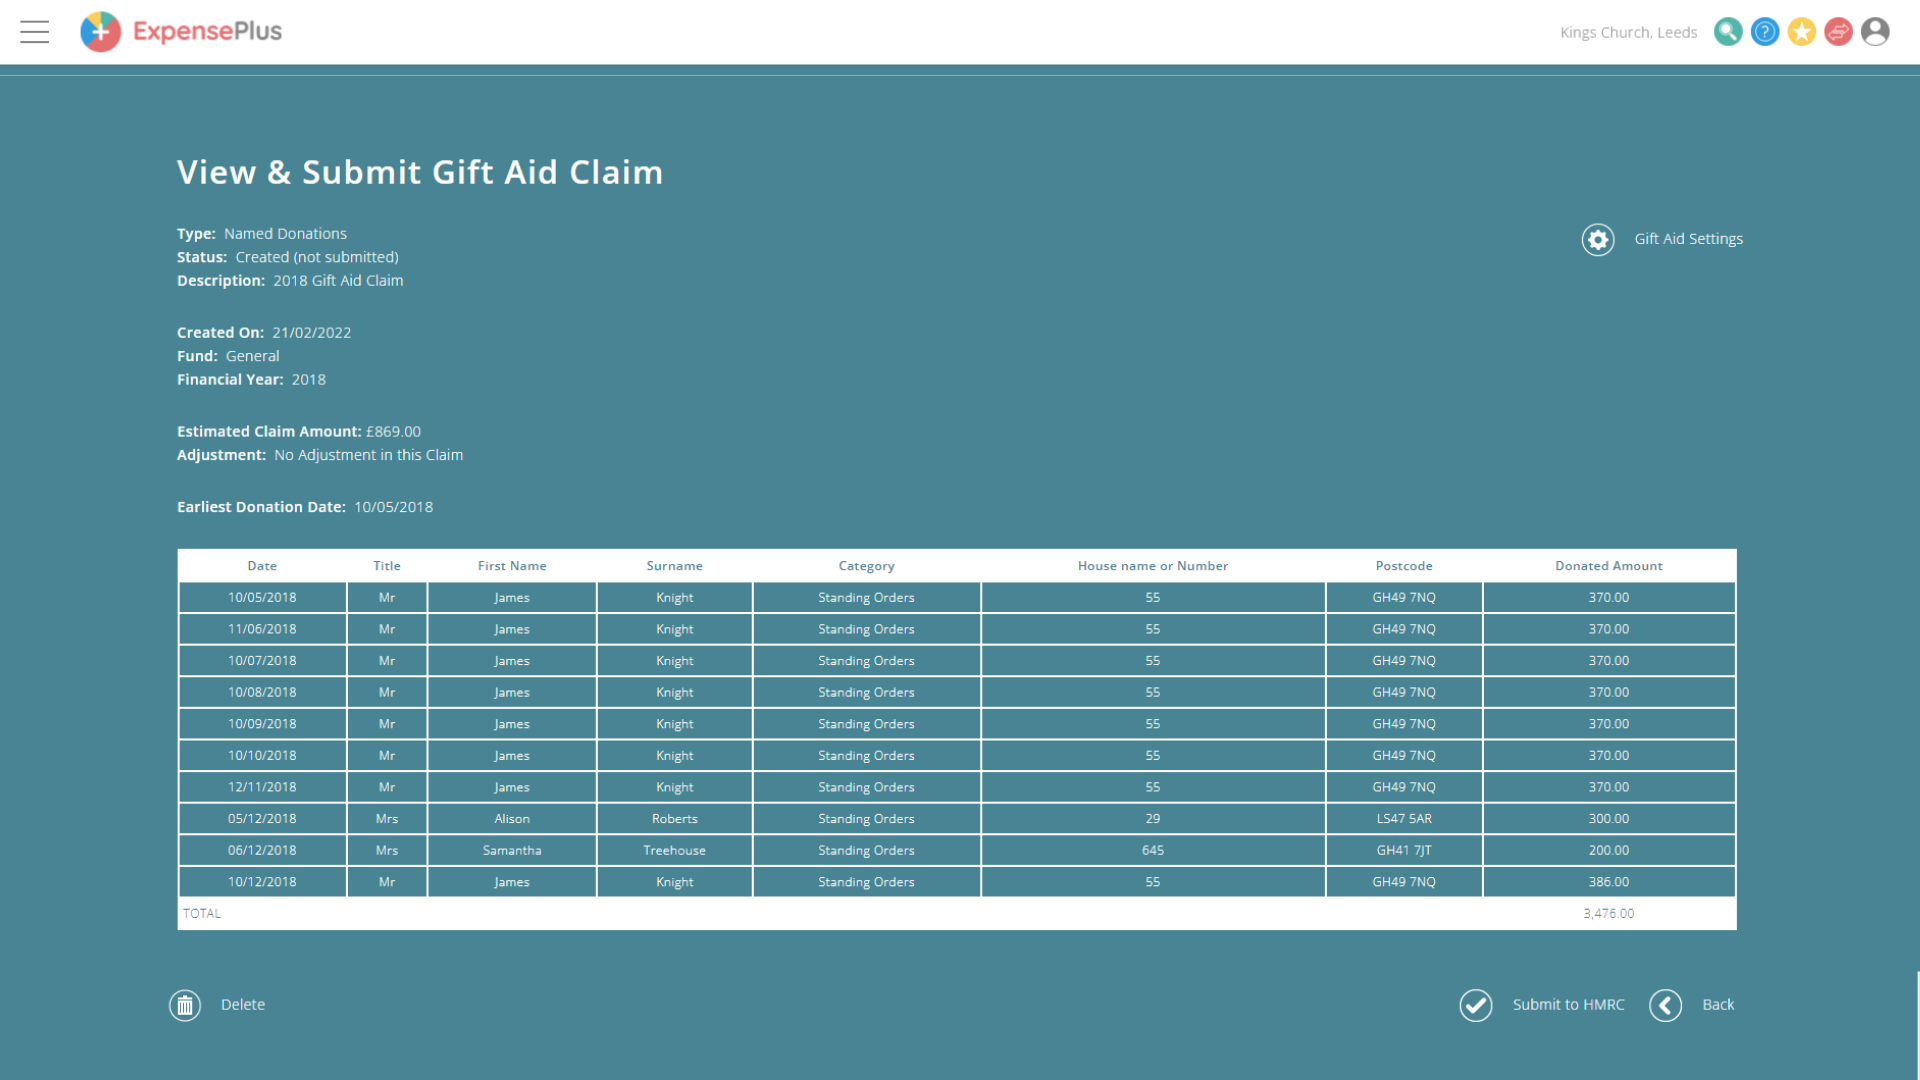Click the red transfer arrows icon
The height and width of the screenshot is (1080, 1920).
(x=1838, y=32)
